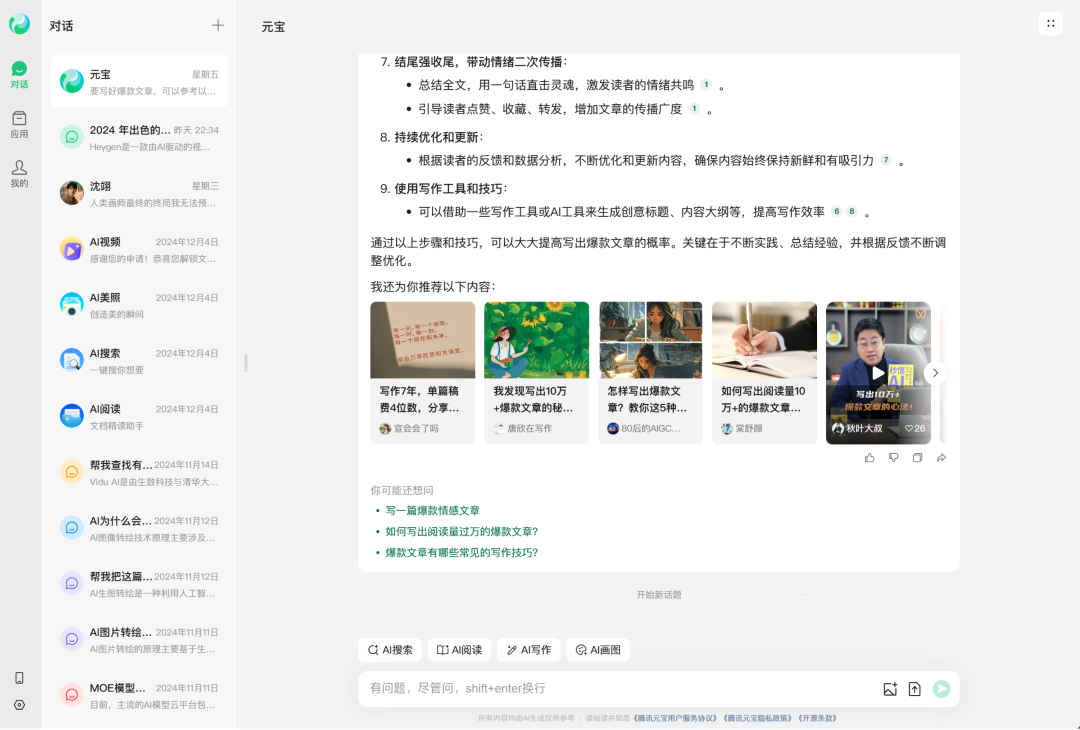Open the 帮我把这篇 conversation
The width and height of the screenshot is (1080, 730).
139,583
